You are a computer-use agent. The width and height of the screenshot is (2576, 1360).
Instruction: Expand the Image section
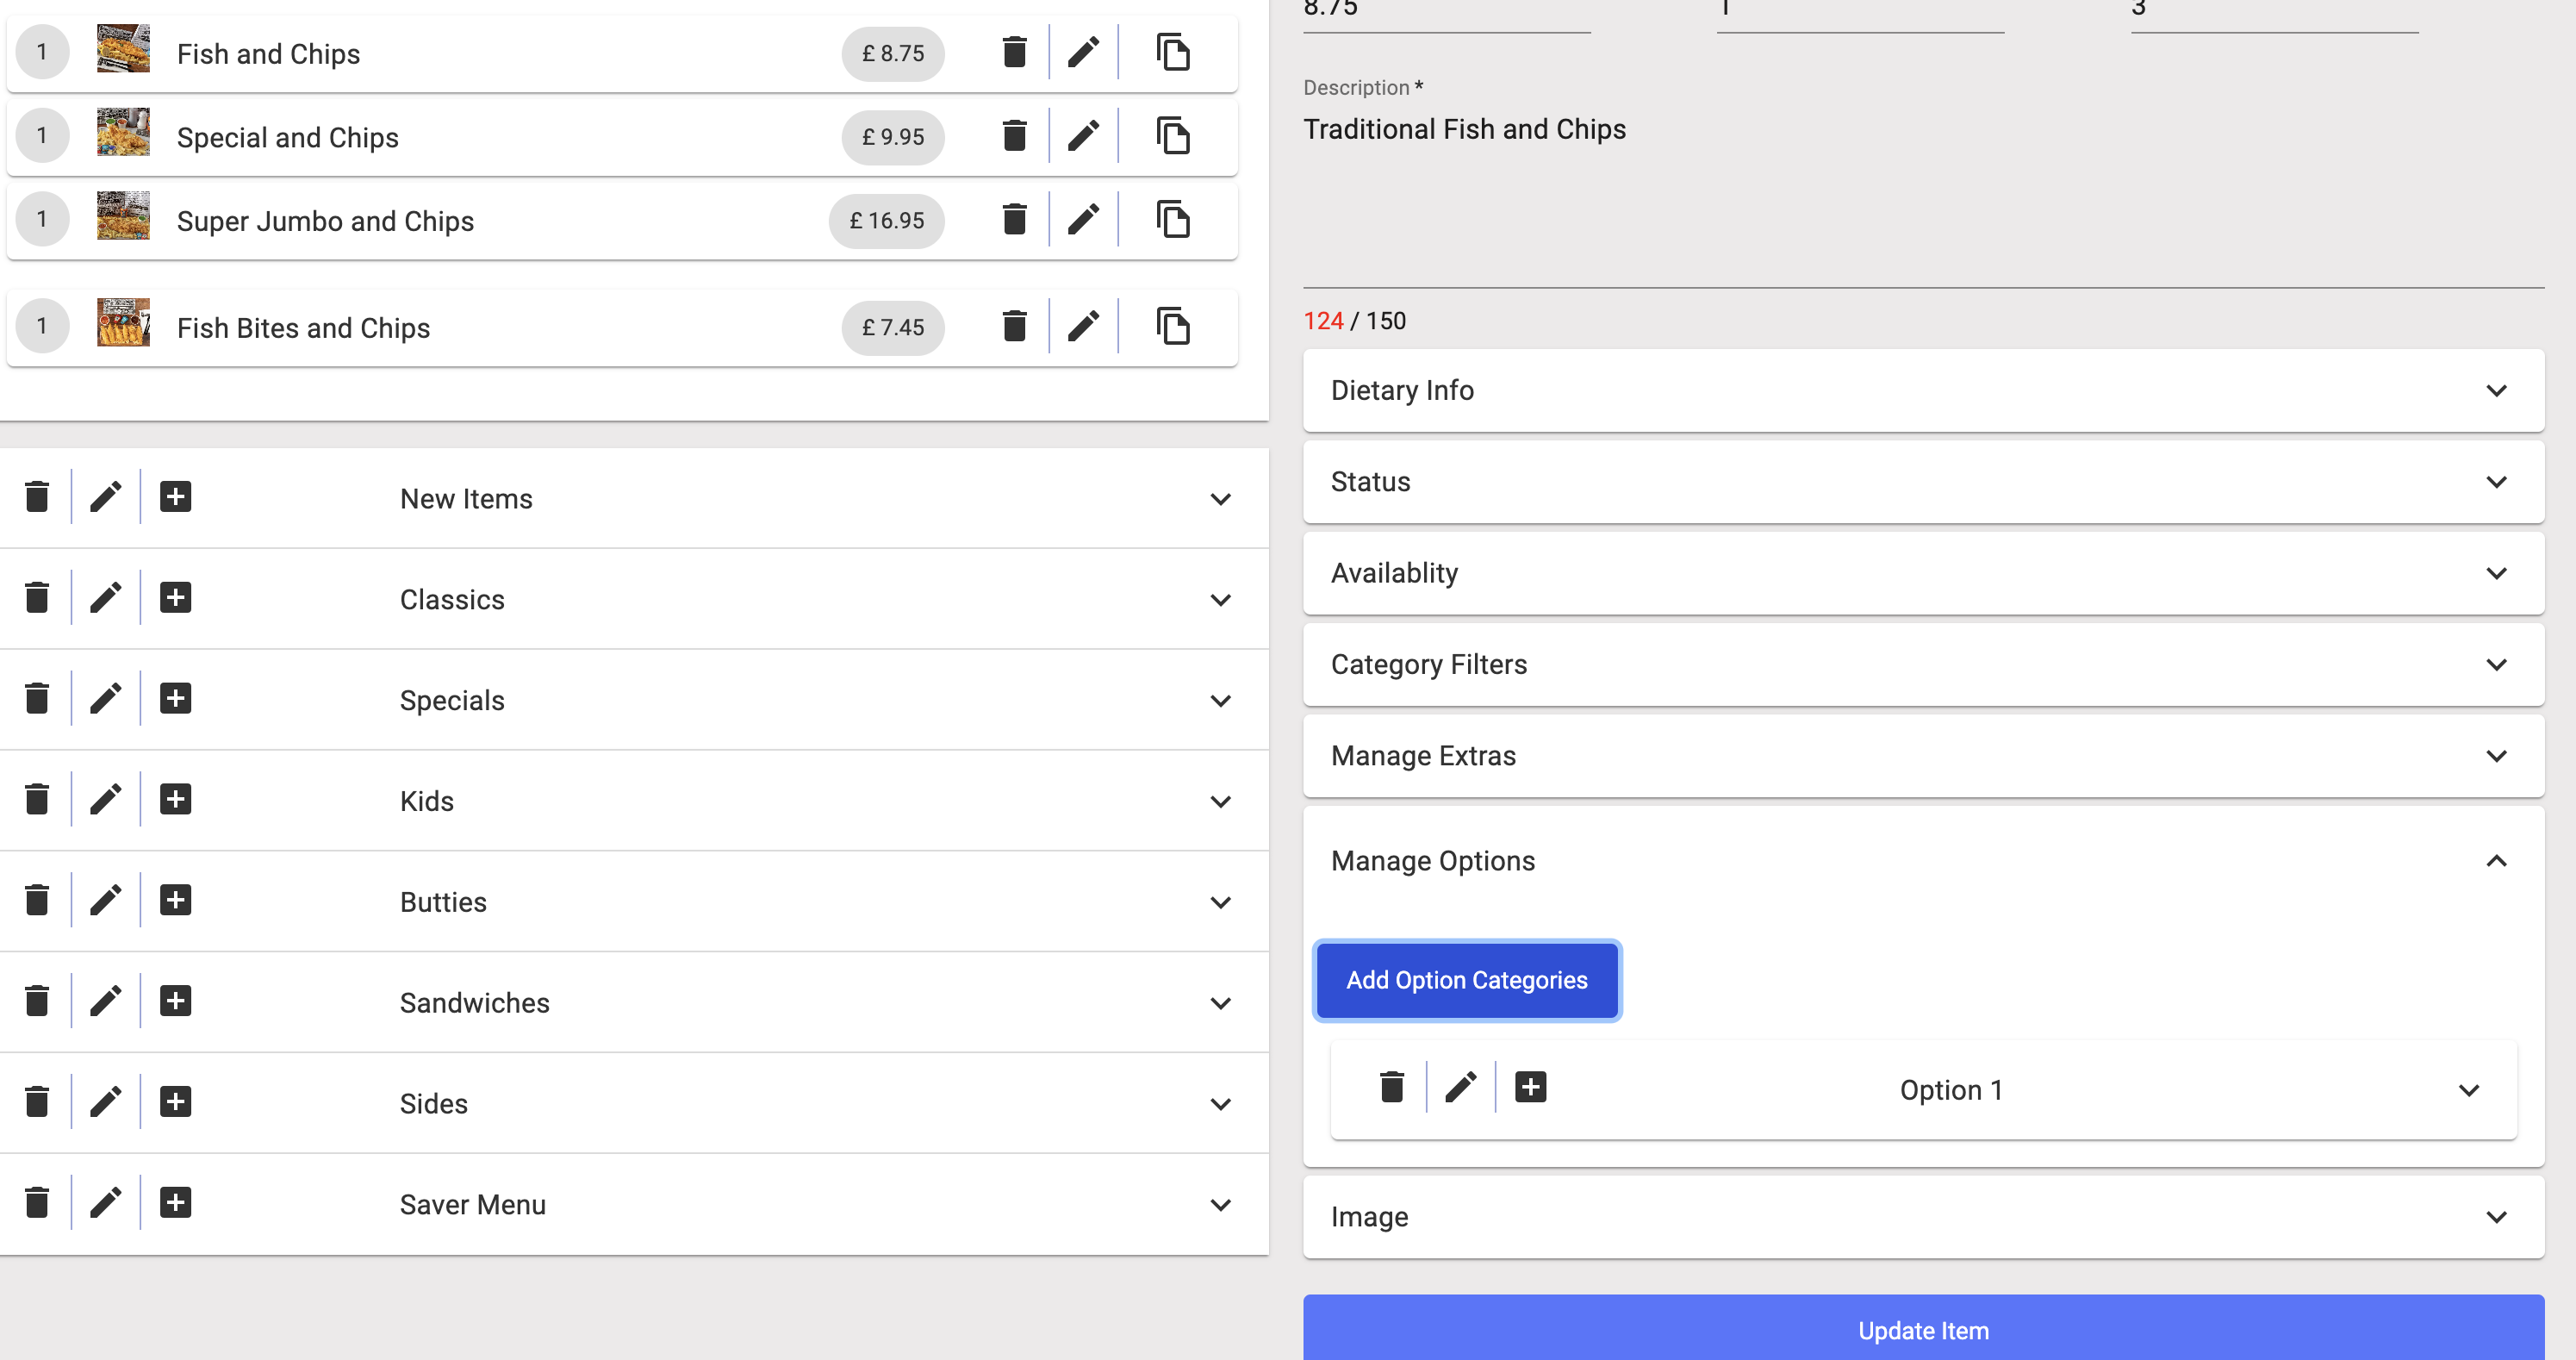coord(1923,1217)
